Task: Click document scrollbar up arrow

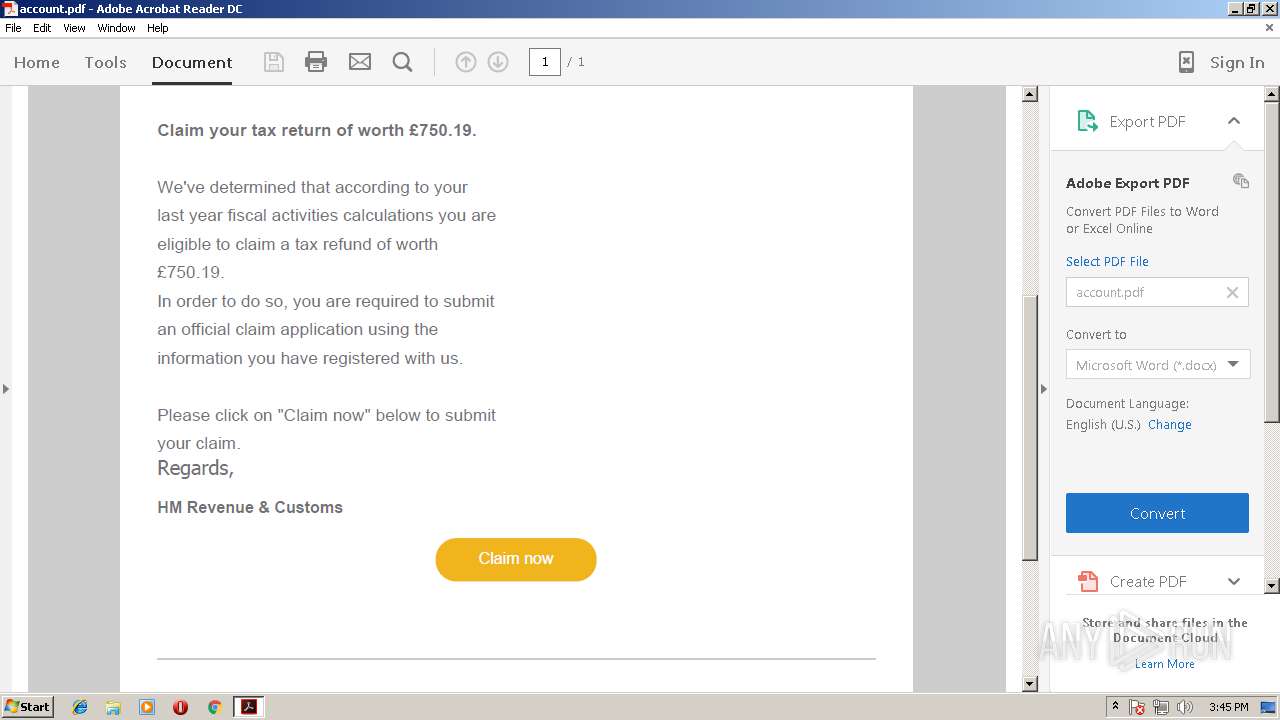Action: pos(1030,95)
